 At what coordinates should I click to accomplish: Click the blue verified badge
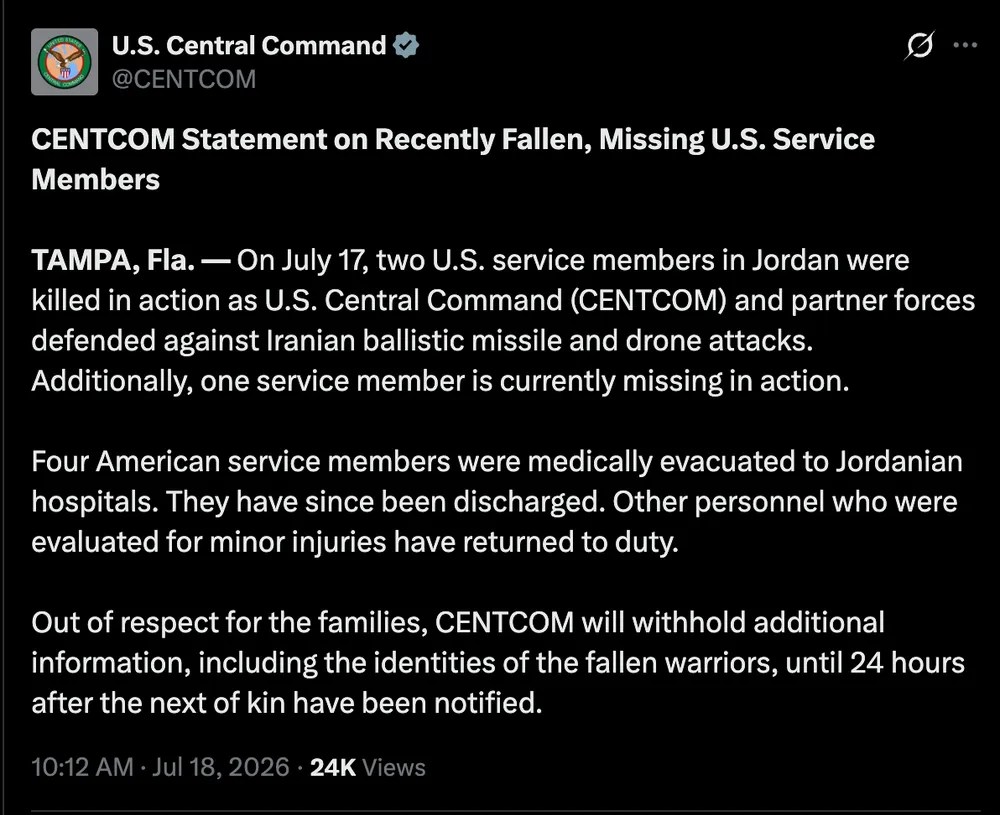tap(406, 45)
